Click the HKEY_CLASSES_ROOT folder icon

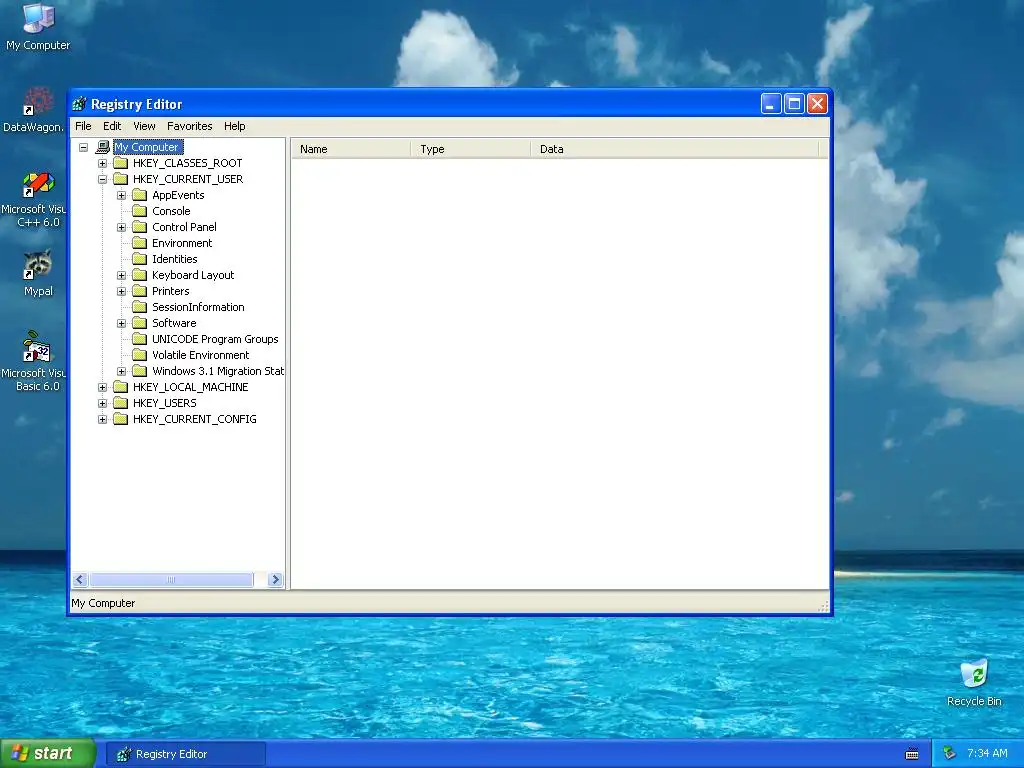pos(121,163)
